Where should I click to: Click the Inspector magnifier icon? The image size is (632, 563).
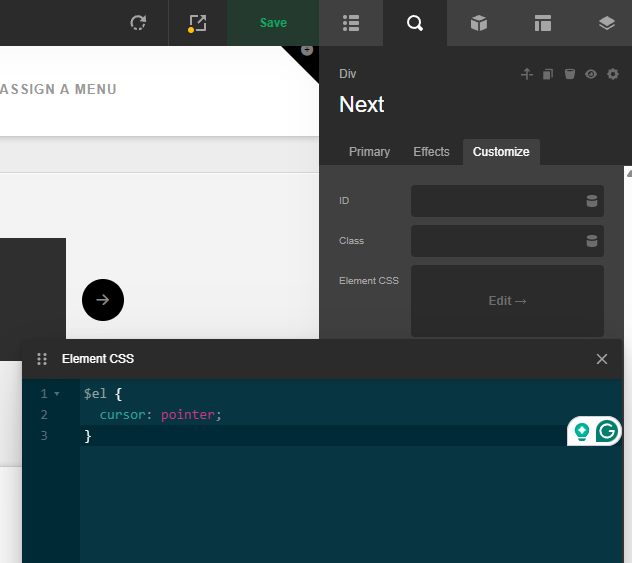point(415,23)
